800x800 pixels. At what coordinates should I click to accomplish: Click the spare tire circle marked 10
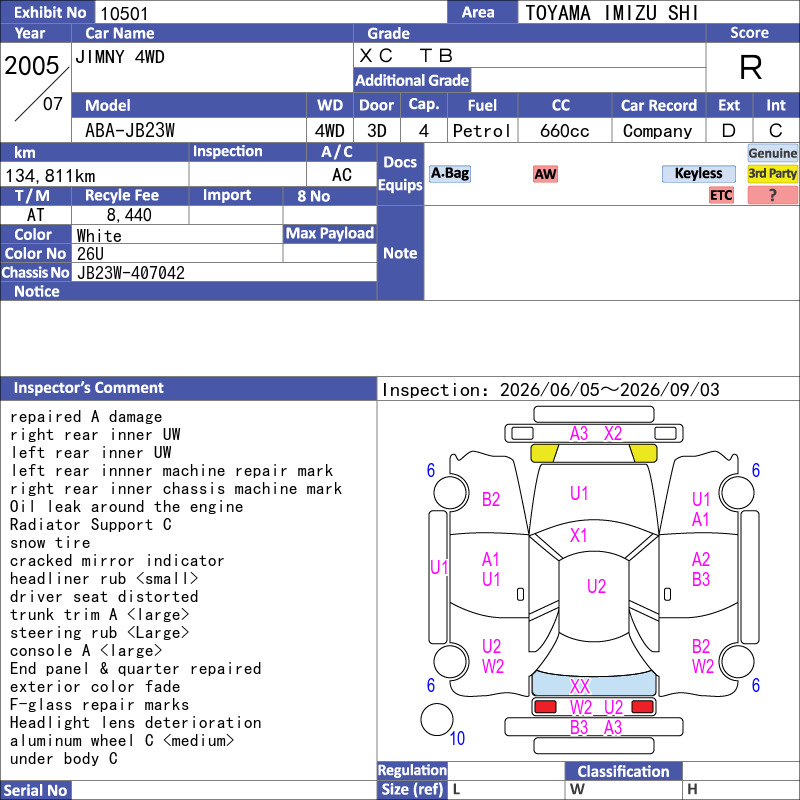pos(437,719)
